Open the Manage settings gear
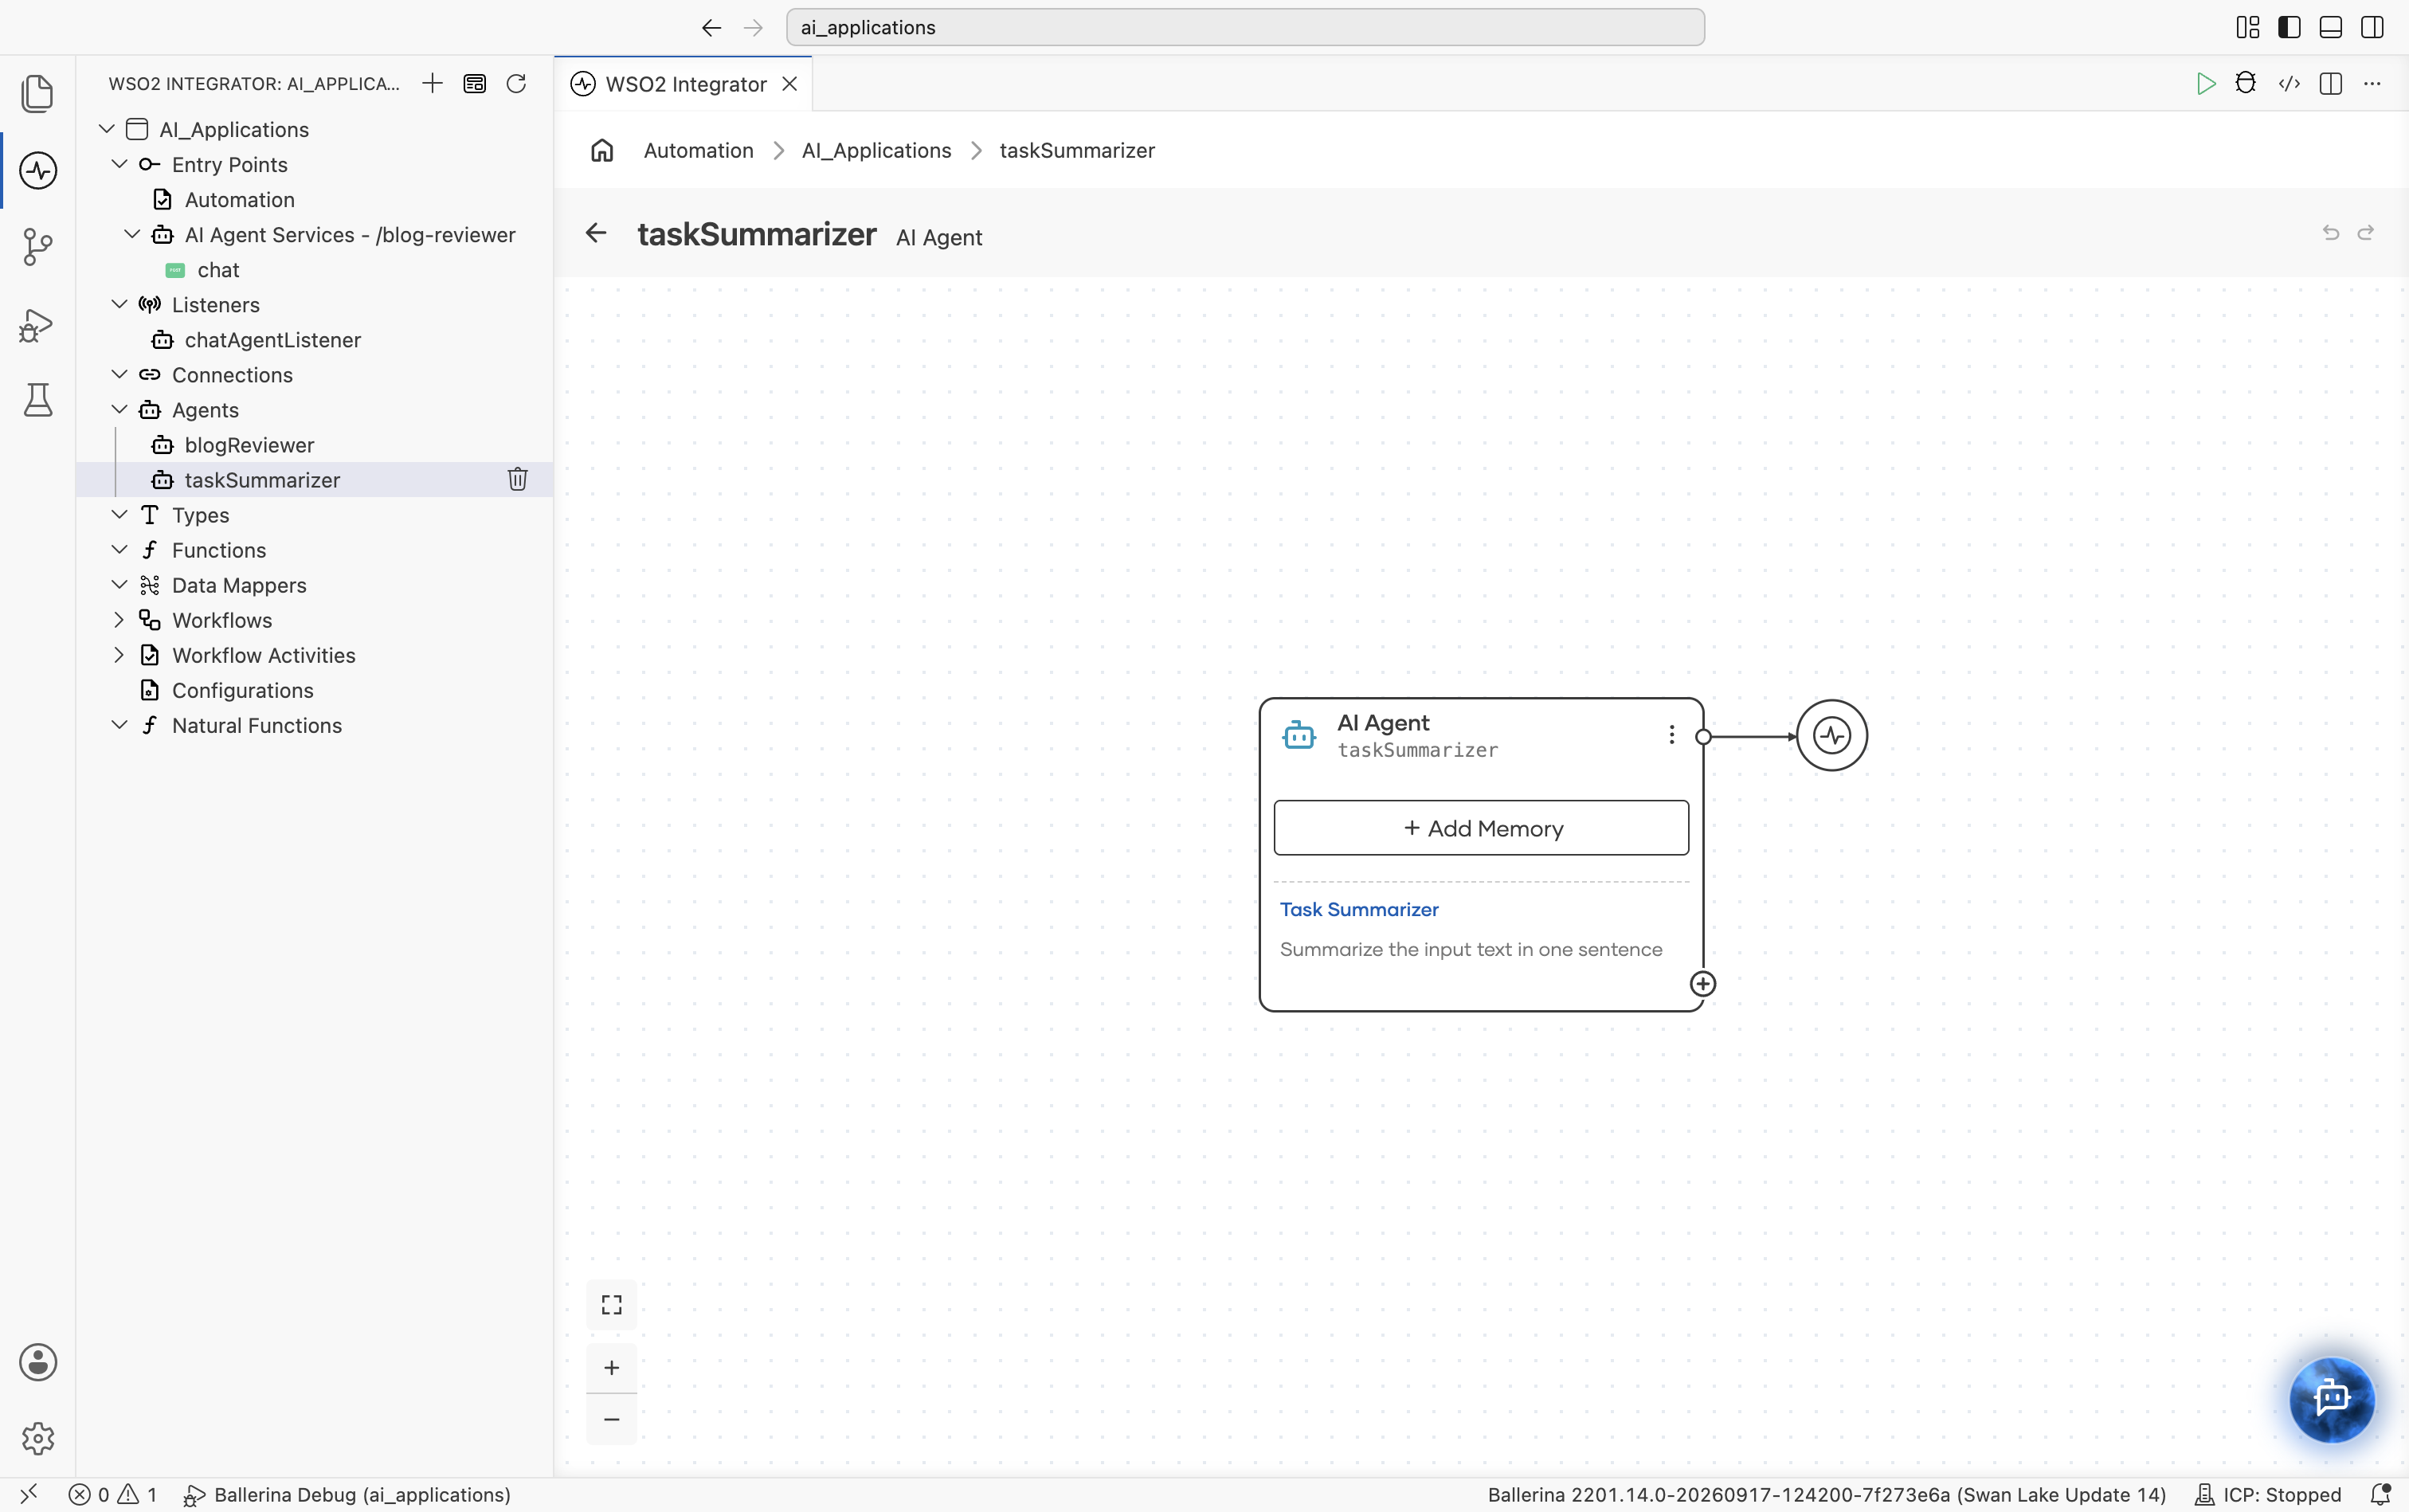The width and height of the screenshot is (2409, 1512). [38, 1439]
